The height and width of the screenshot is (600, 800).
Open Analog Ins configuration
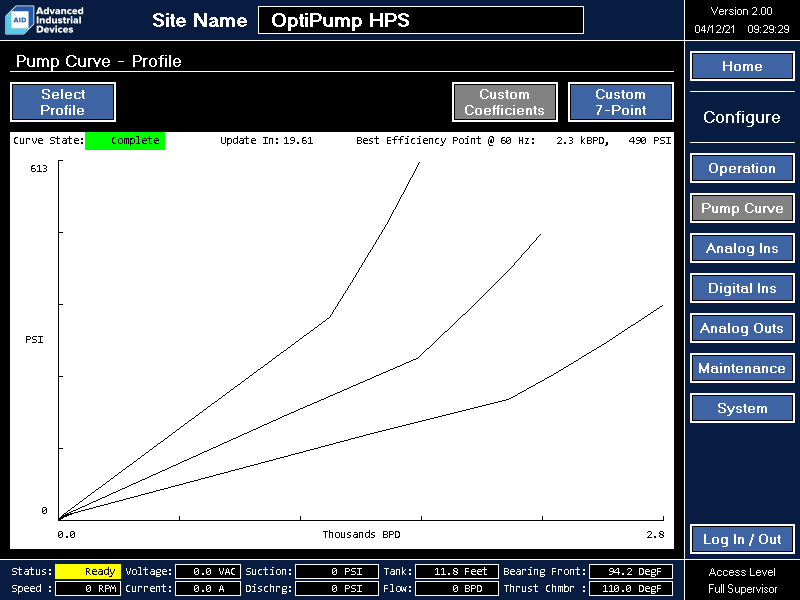click(x=742, y=248)
